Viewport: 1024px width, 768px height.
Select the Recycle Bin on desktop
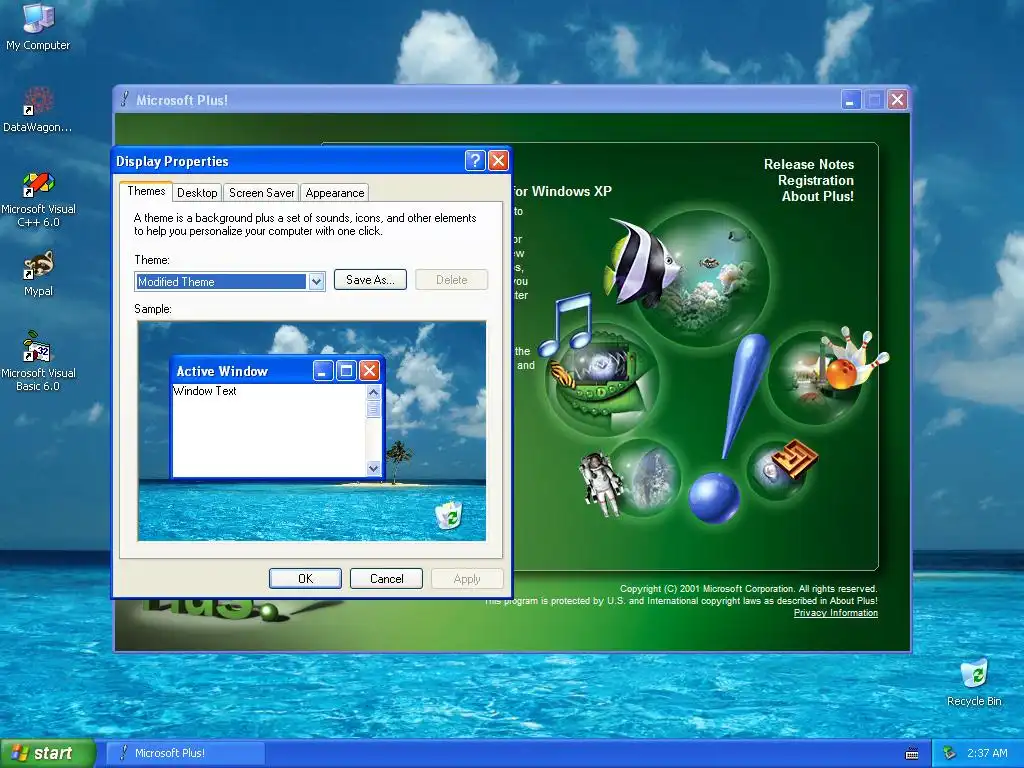(974, 682)
